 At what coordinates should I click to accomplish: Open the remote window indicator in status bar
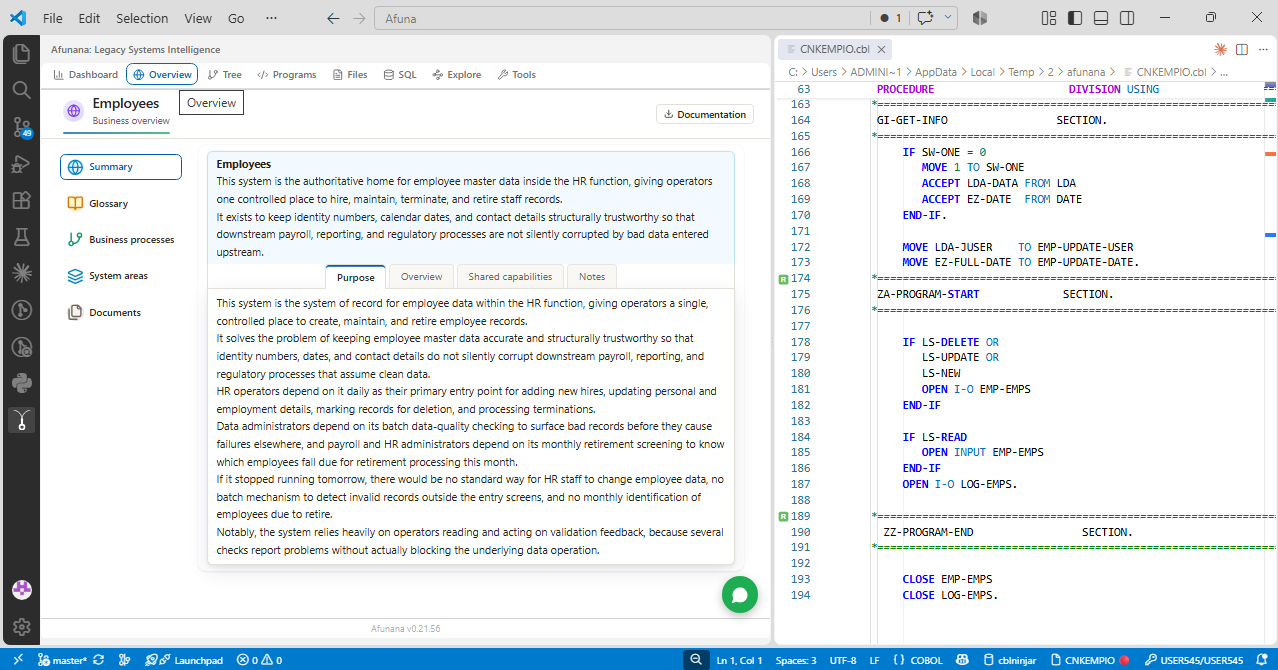point(17,660)
